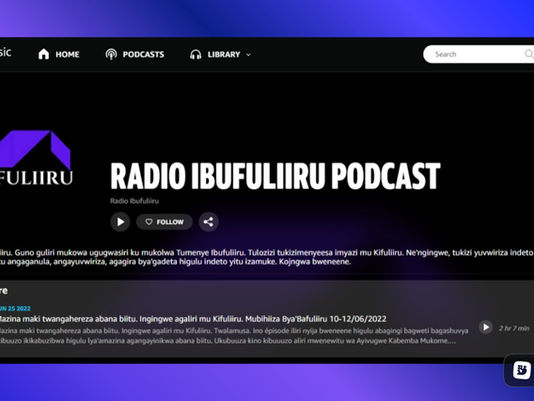Open the Podcasts section
Image resolution: width=534 pixels, height=401 pixels.
pyautogui.click(x=135, y=55)
